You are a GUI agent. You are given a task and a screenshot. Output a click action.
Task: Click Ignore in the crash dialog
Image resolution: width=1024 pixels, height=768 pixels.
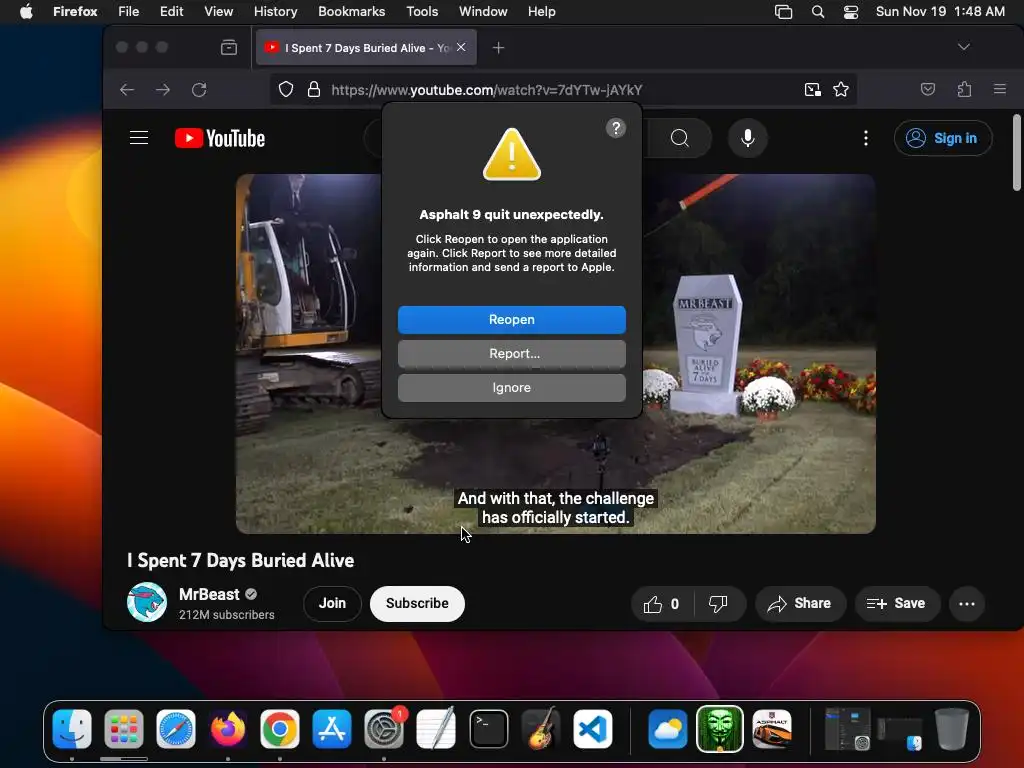[511, 387]
